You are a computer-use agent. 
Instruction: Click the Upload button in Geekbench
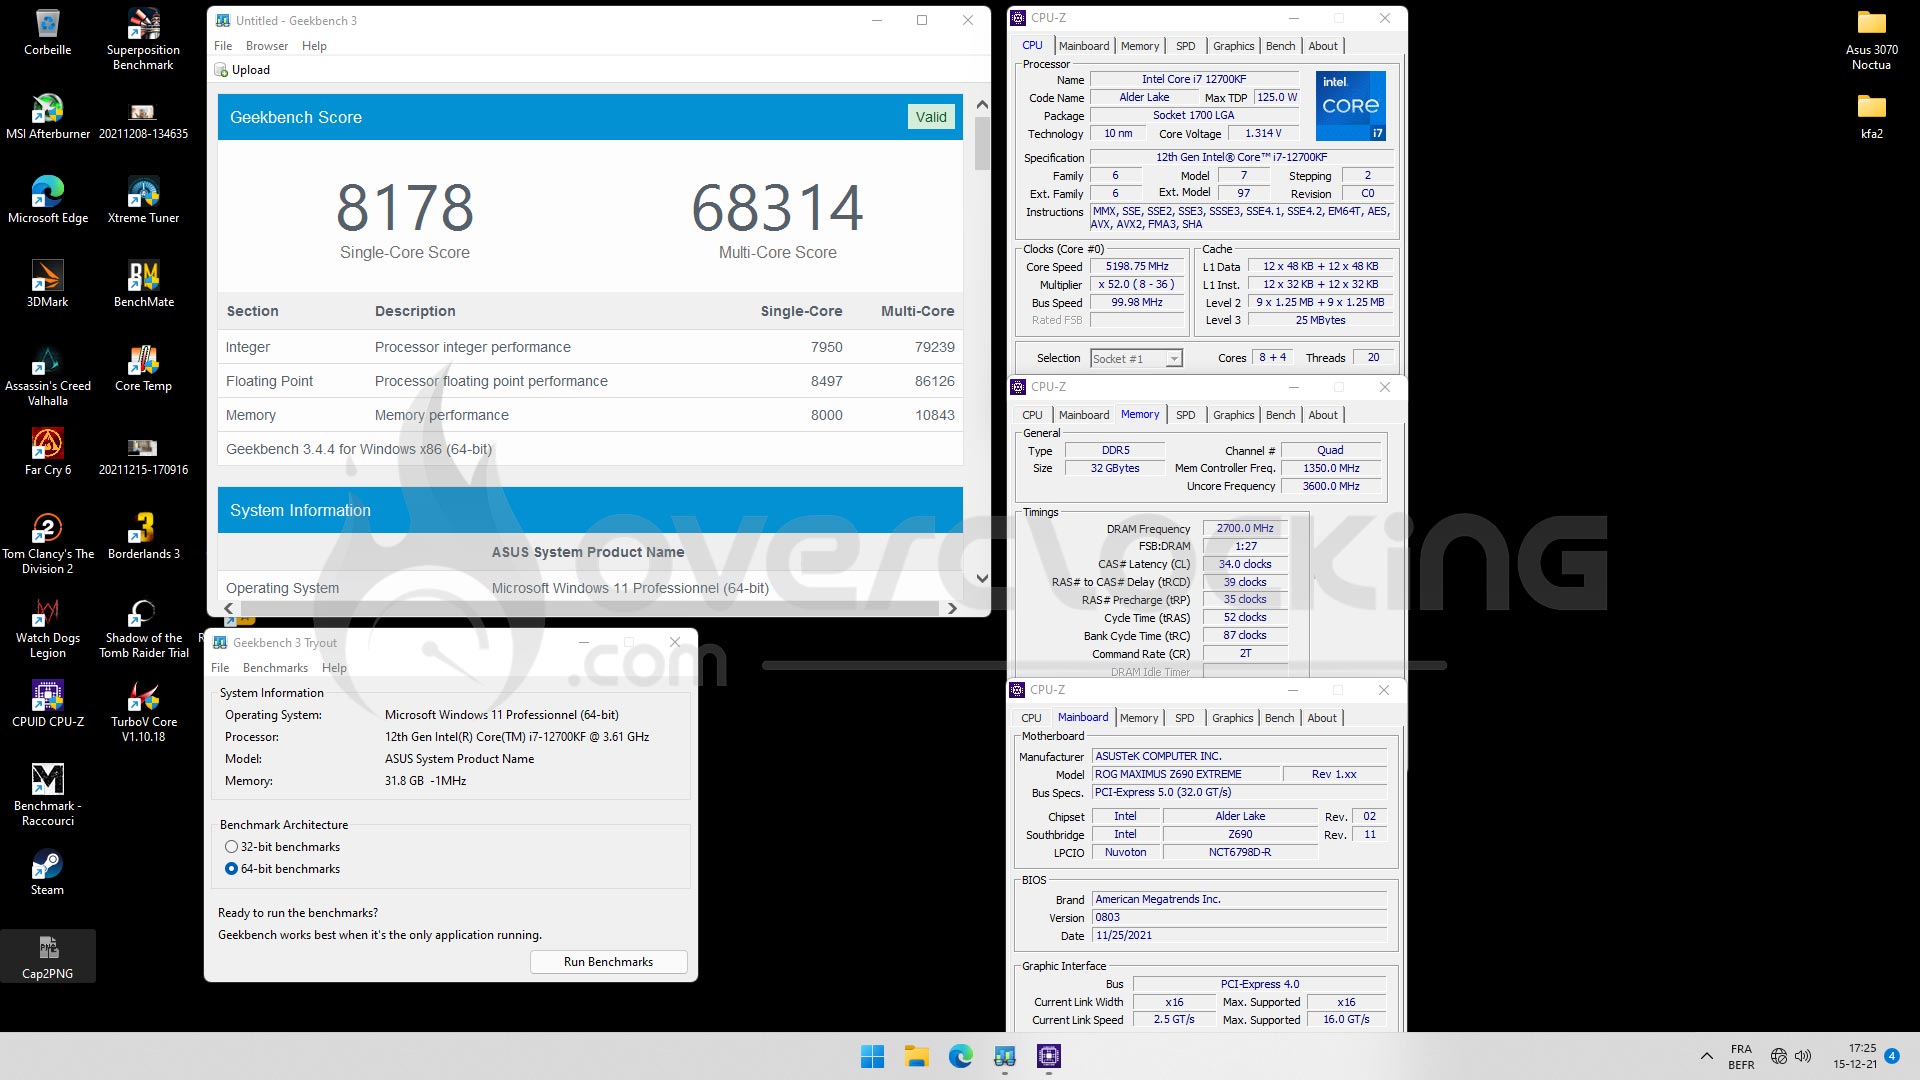coord(242,70)
